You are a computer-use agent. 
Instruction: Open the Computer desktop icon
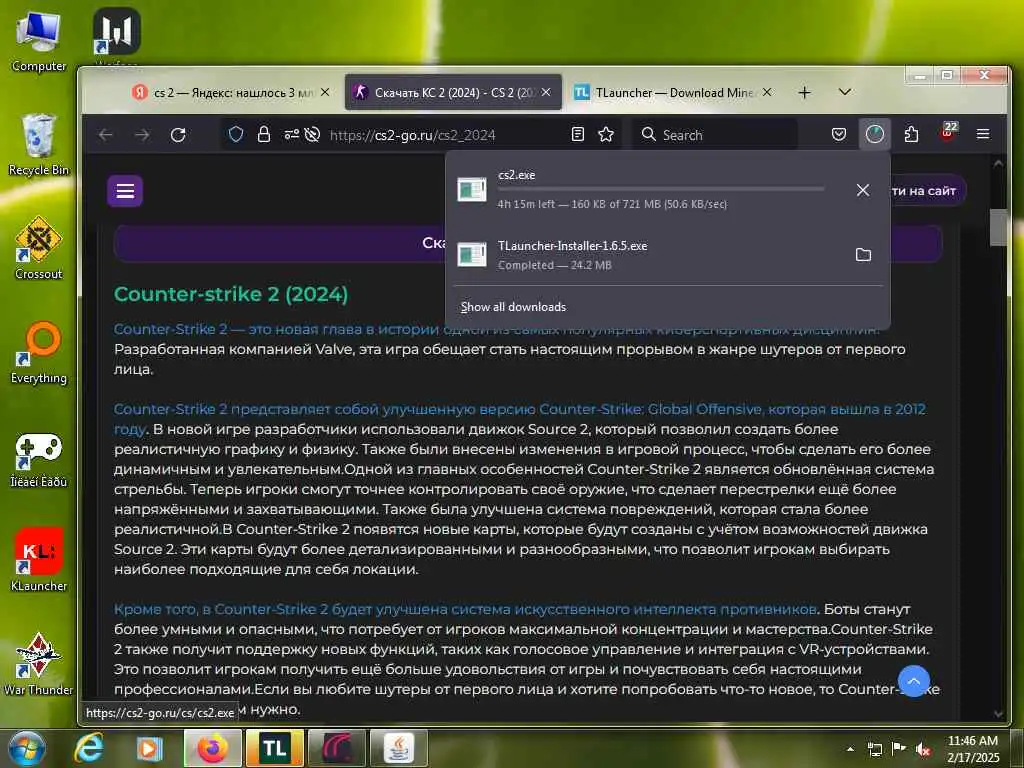[x=39, y=40]
